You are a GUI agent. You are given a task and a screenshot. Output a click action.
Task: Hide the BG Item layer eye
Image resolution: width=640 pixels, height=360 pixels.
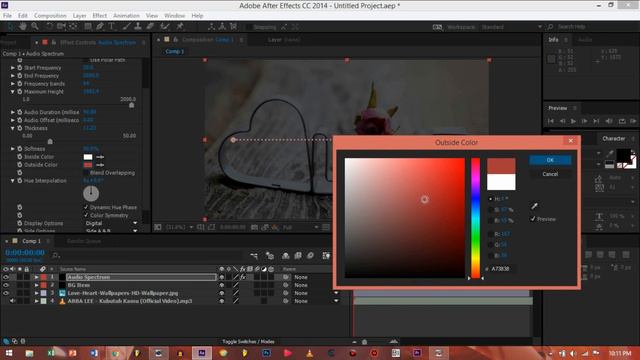click(6, 285)
